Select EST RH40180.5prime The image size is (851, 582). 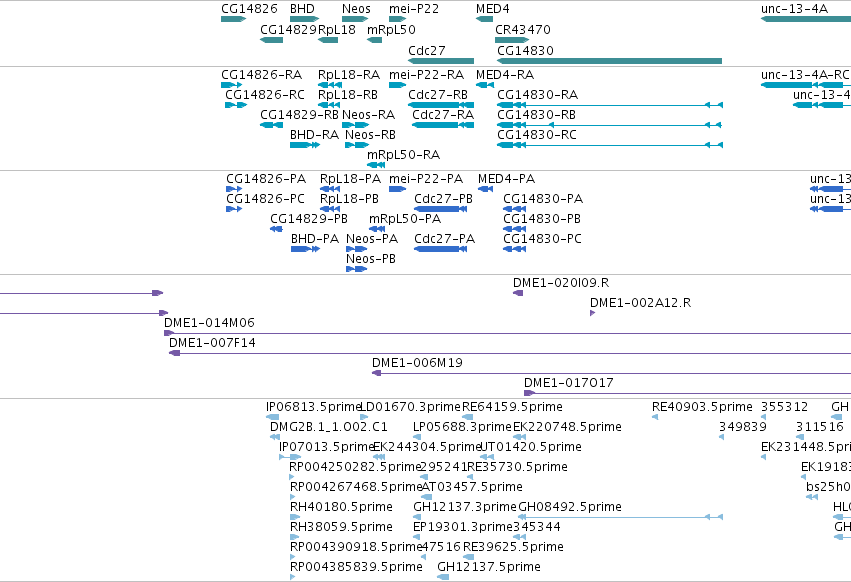[293, 518]
